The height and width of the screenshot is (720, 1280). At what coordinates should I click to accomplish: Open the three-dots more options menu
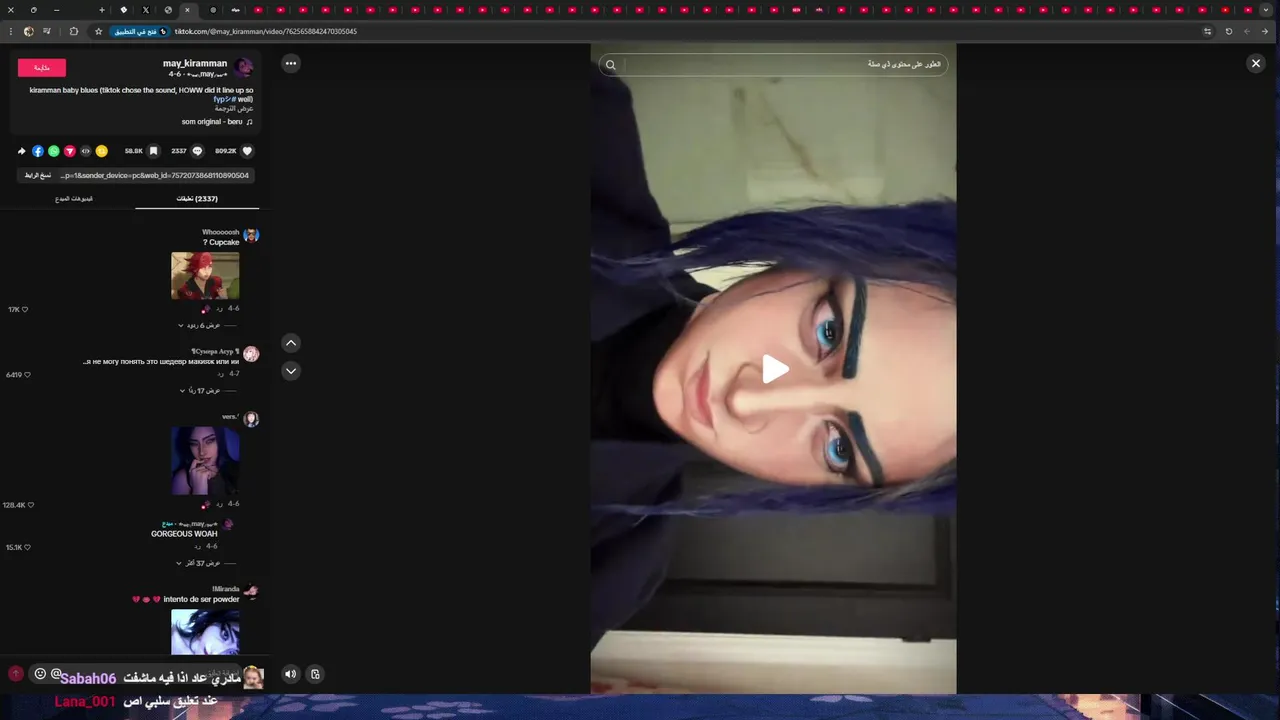[291, 63]
